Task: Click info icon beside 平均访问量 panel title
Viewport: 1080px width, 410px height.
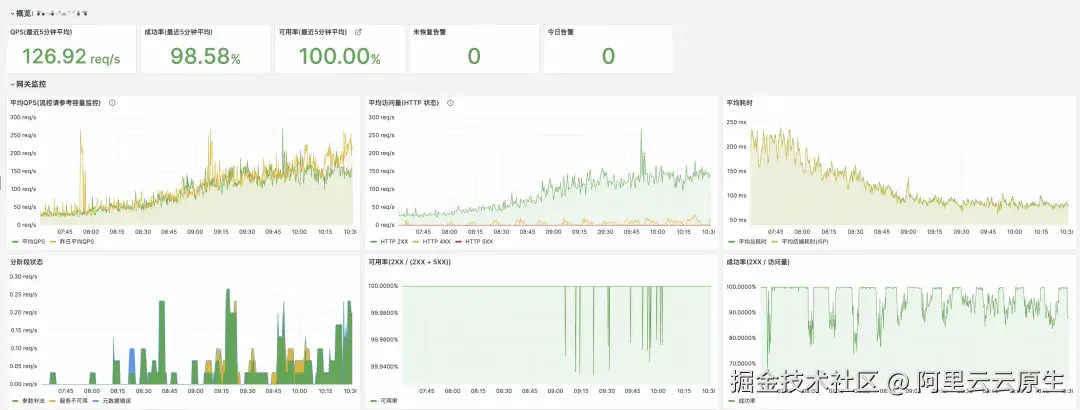Action: click(450, 103)
